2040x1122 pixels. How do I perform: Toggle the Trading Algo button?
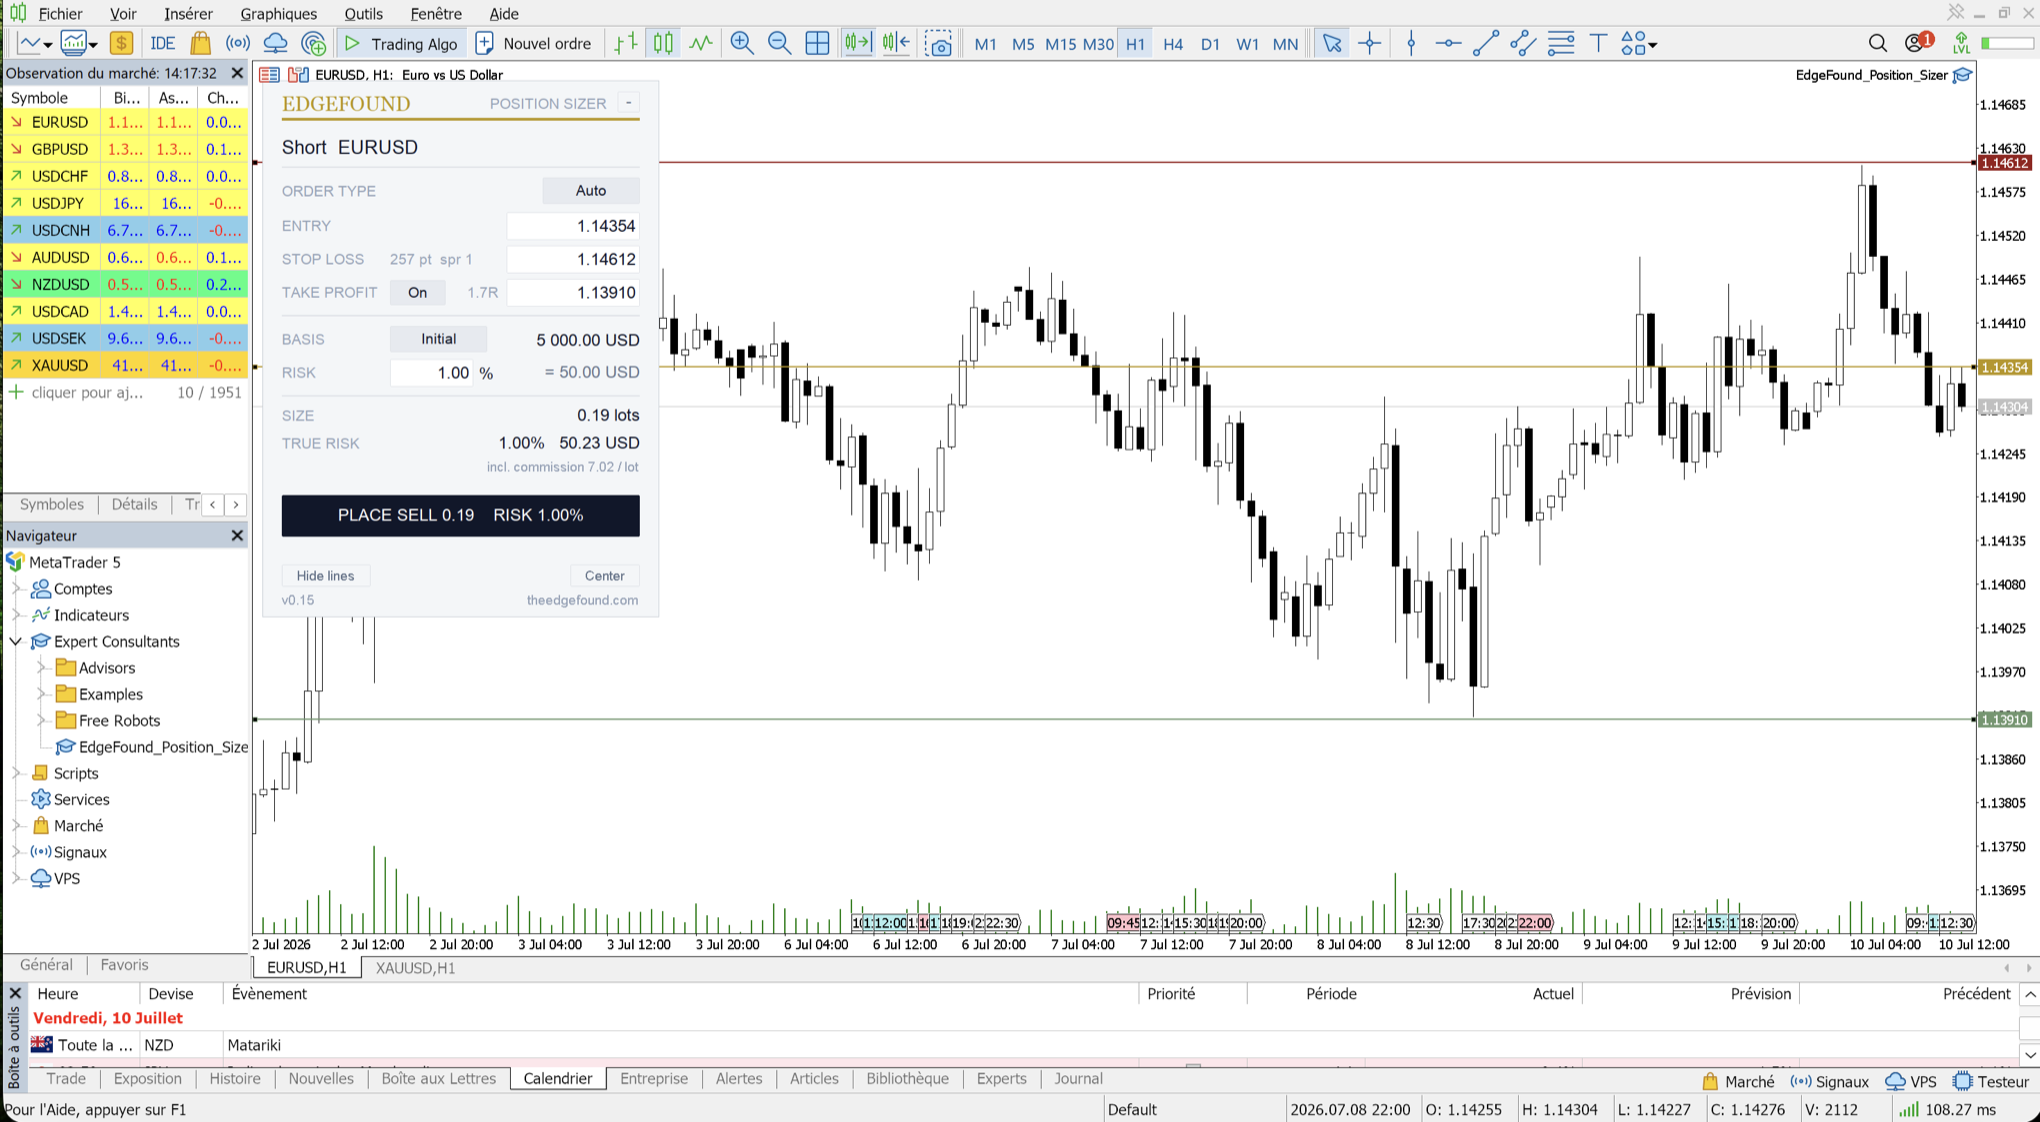(400, 43)
